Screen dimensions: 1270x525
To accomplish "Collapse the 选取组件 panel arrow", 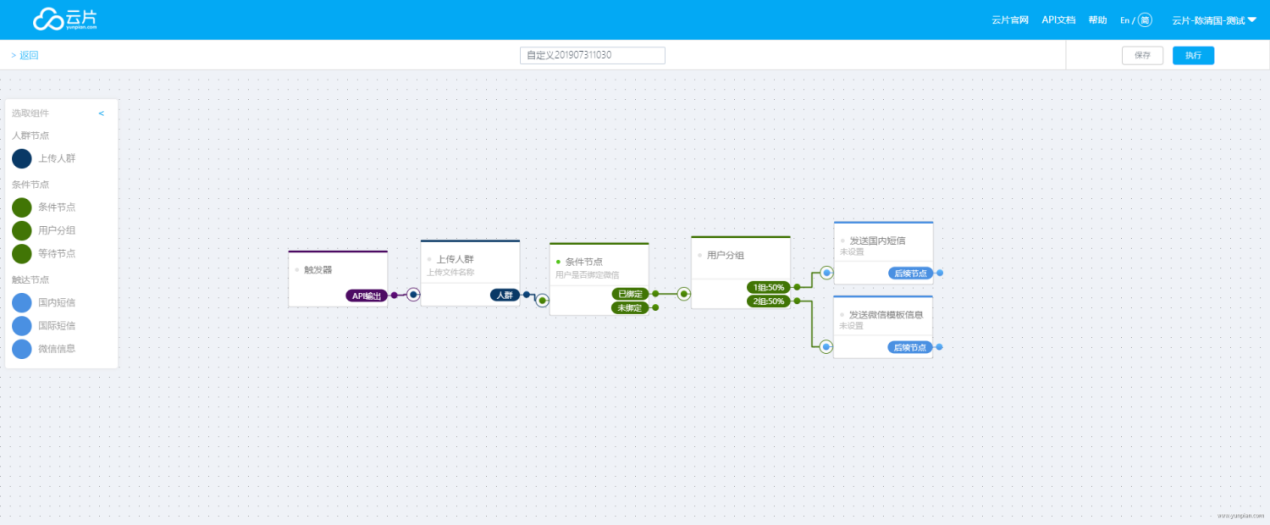I will [x=101, y=113].
